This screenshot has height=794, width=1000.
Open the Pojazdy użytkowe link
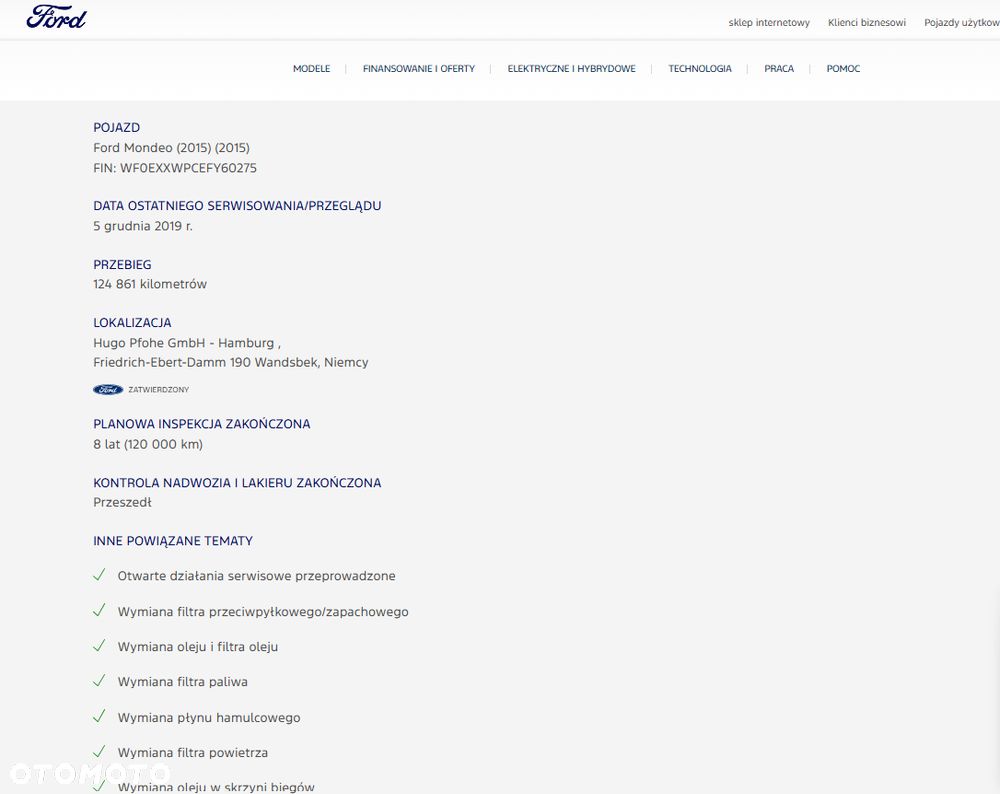[962, 23]
